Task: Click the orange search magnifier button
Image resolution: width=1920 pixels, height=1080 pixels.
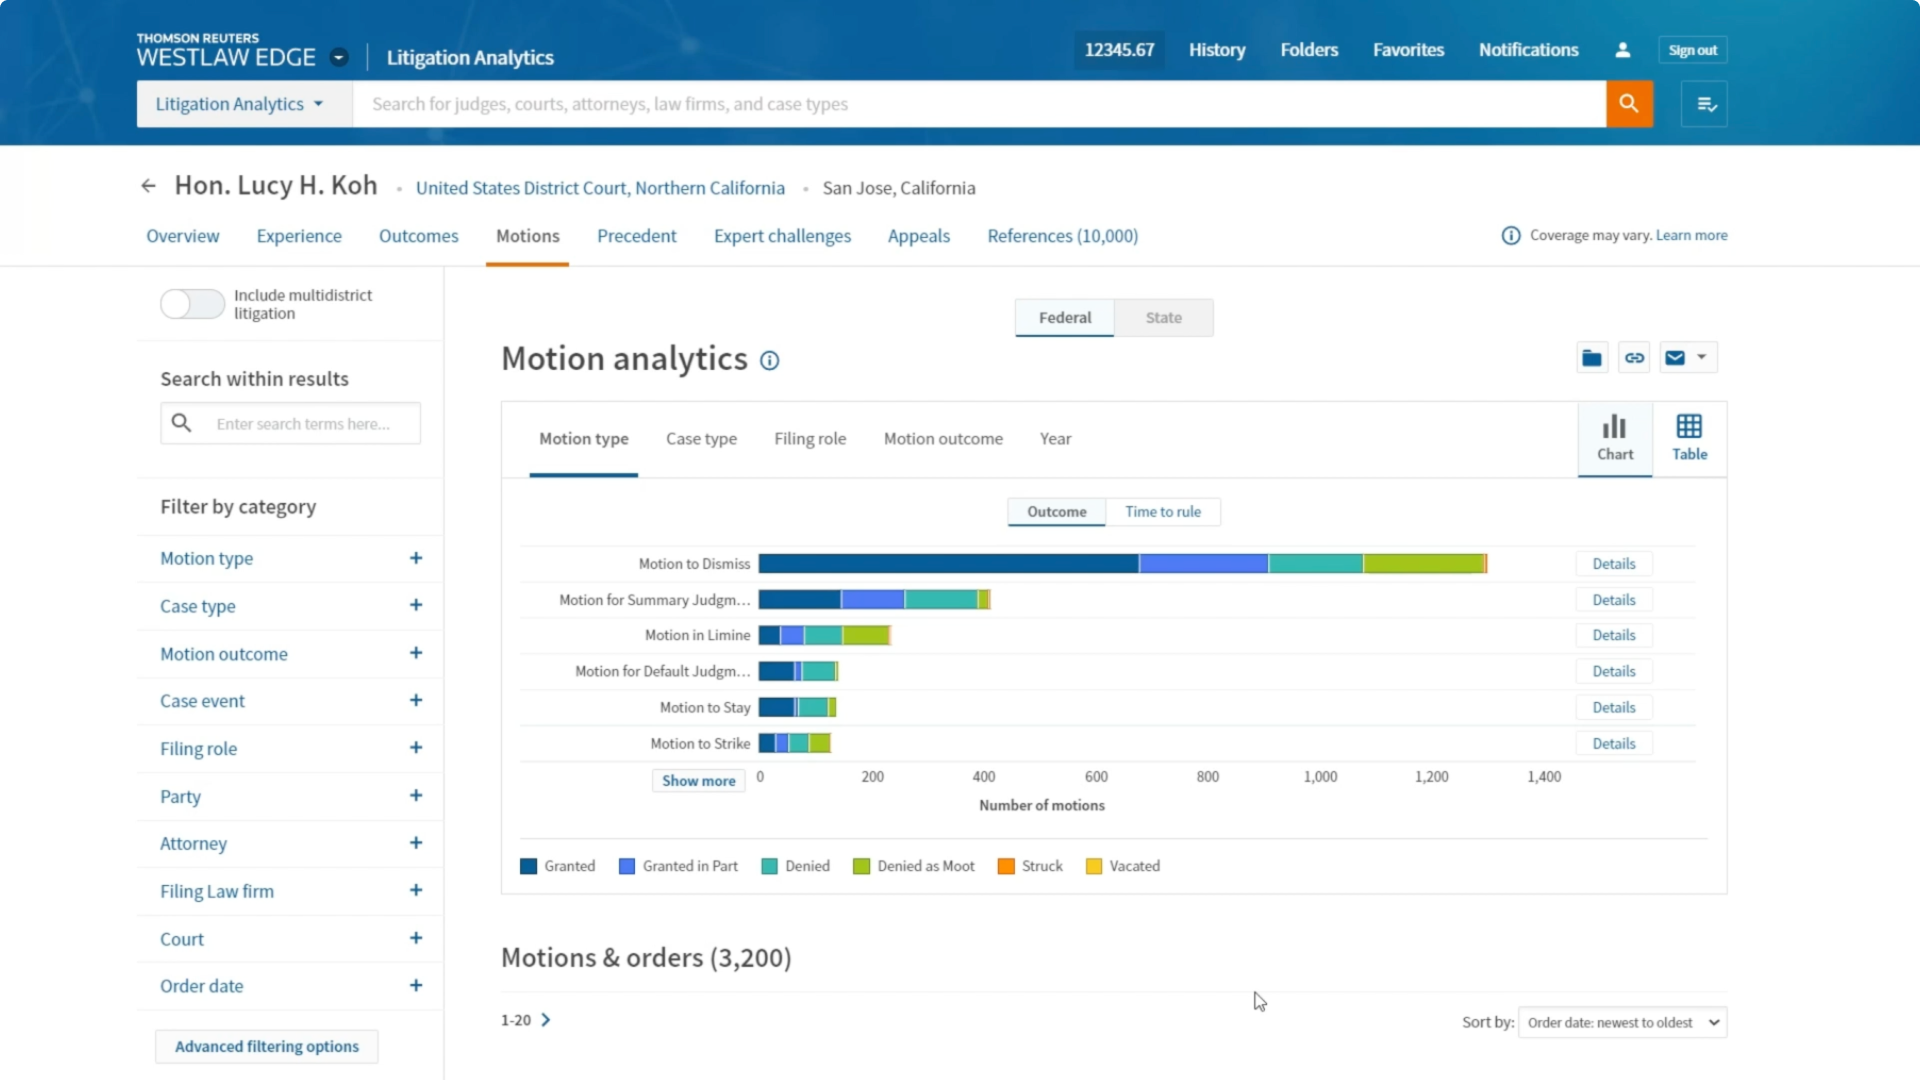Action: click(x=1629, y=104)
